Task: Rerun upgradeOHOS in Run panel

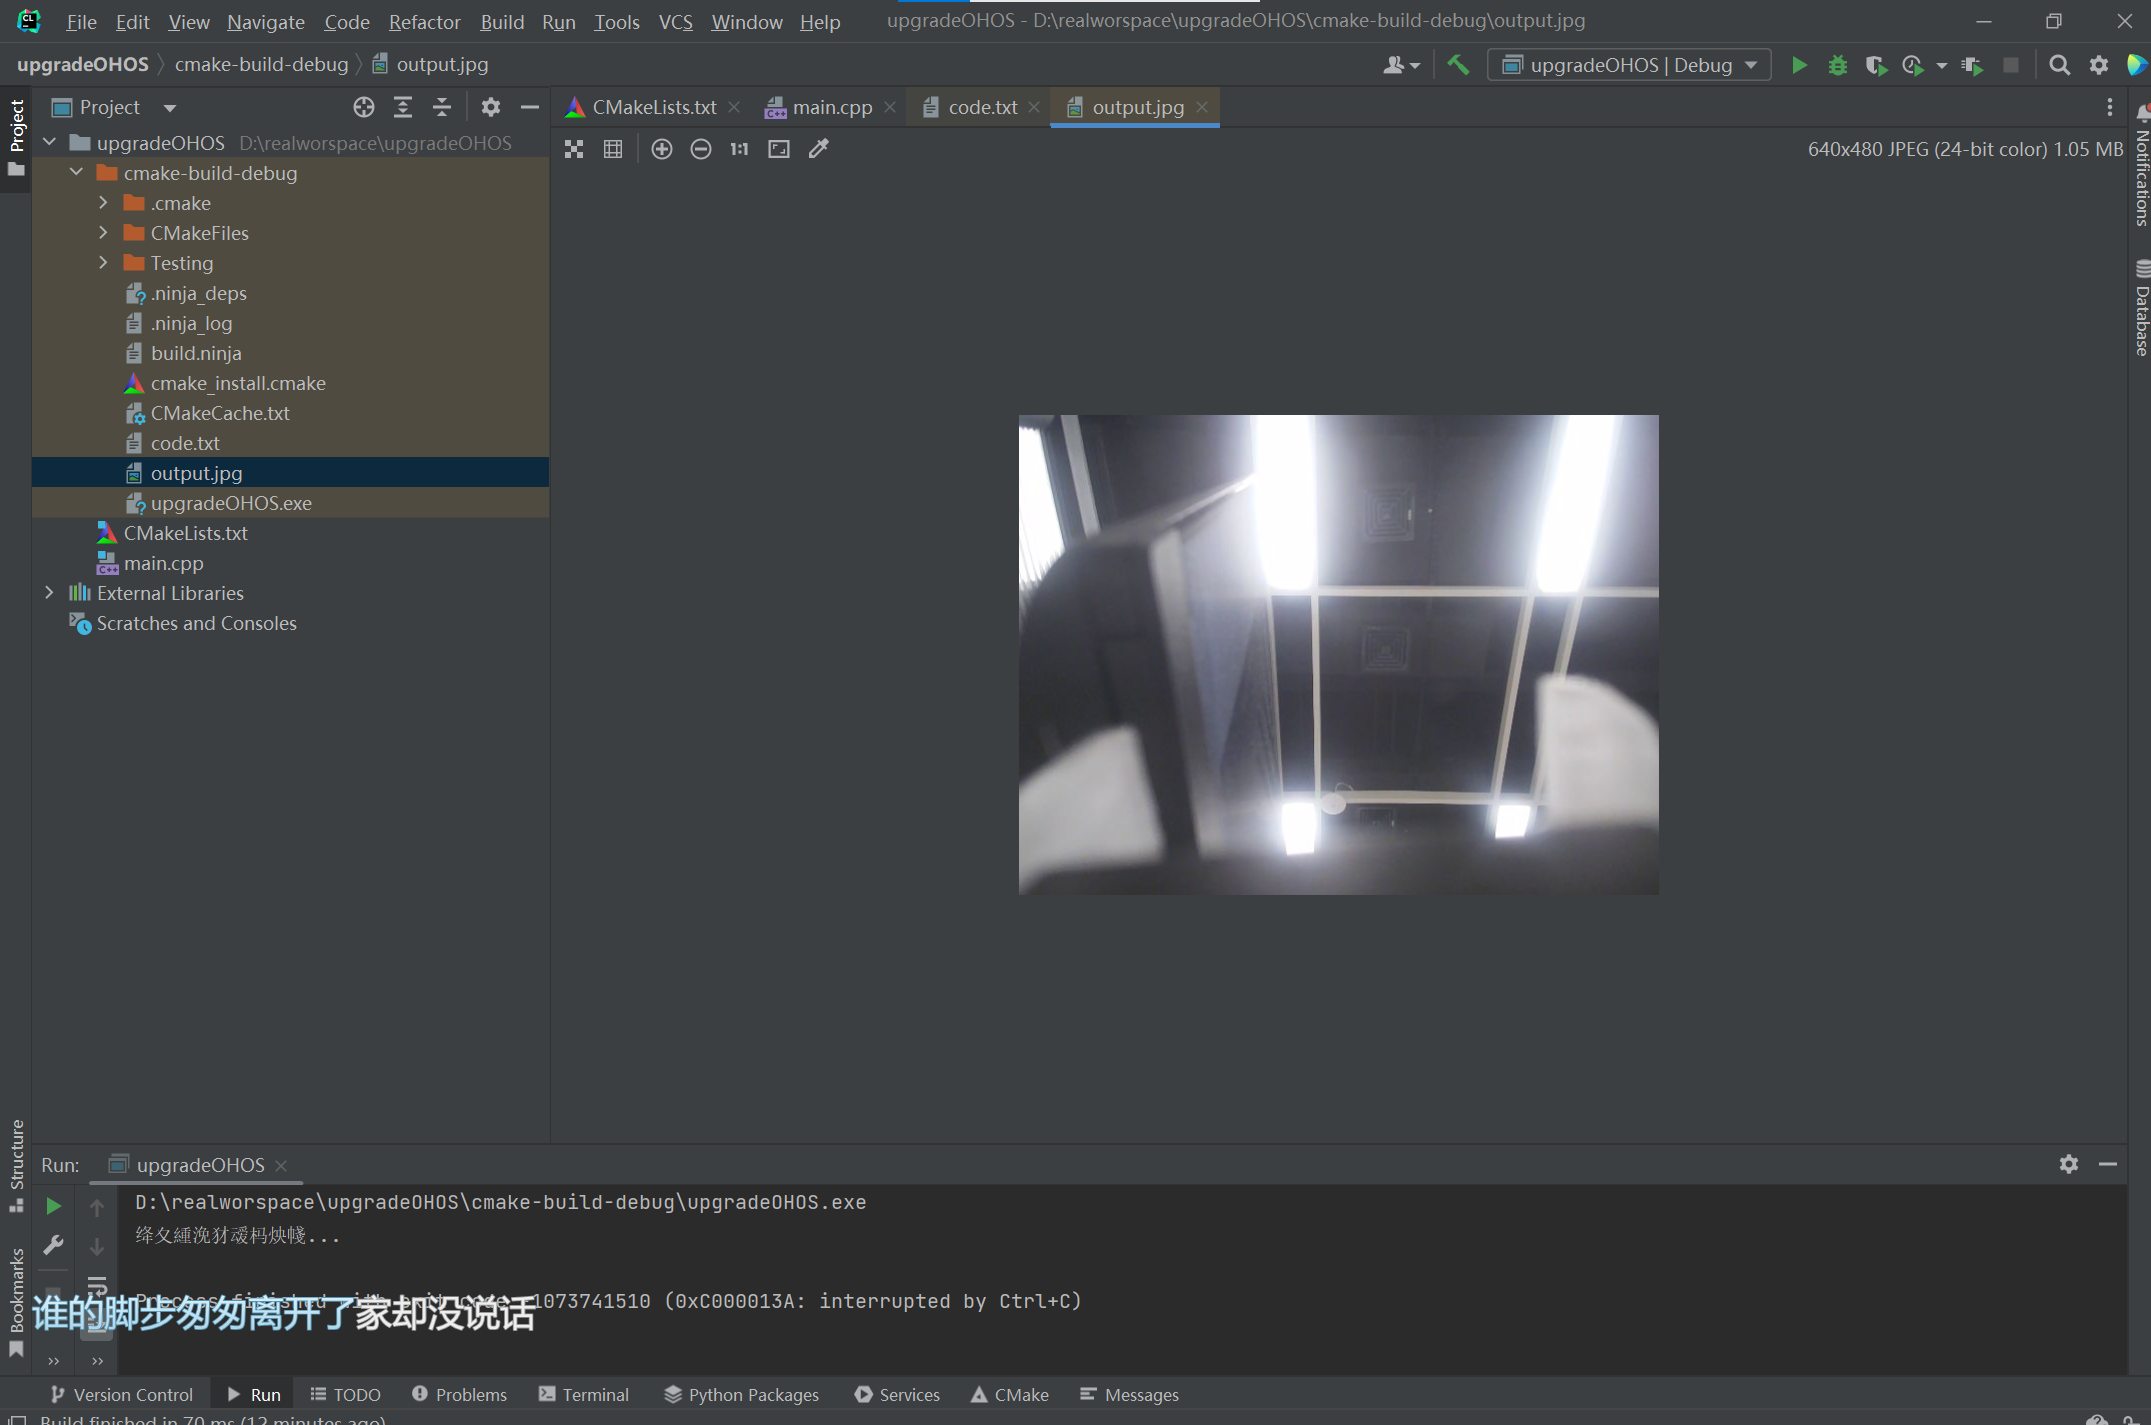Action: pyautogui.click(x=54, y=1206)
